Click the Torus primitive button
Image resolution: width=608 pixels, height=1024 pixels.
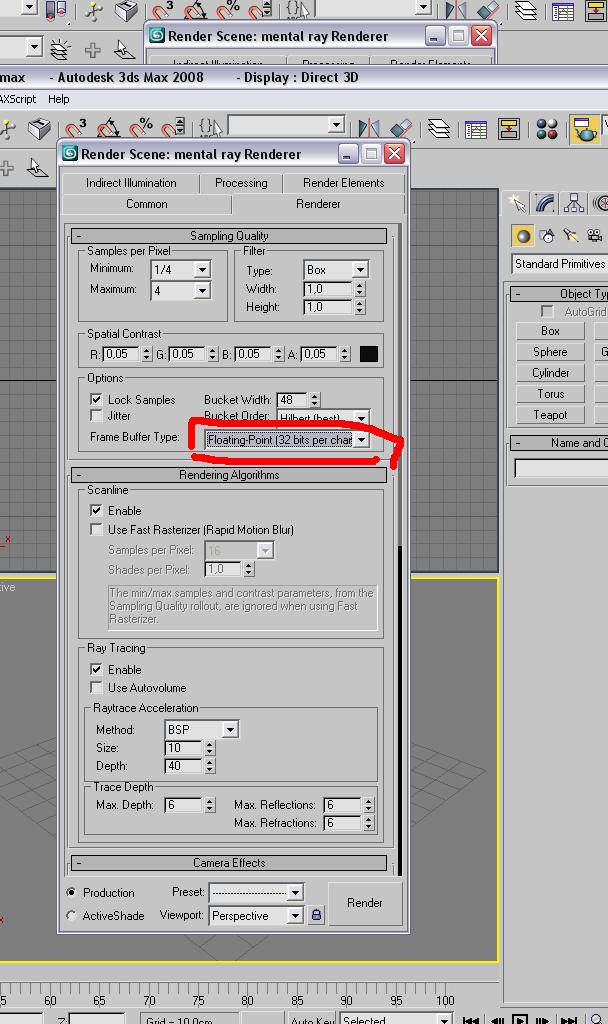click(550, 393)
